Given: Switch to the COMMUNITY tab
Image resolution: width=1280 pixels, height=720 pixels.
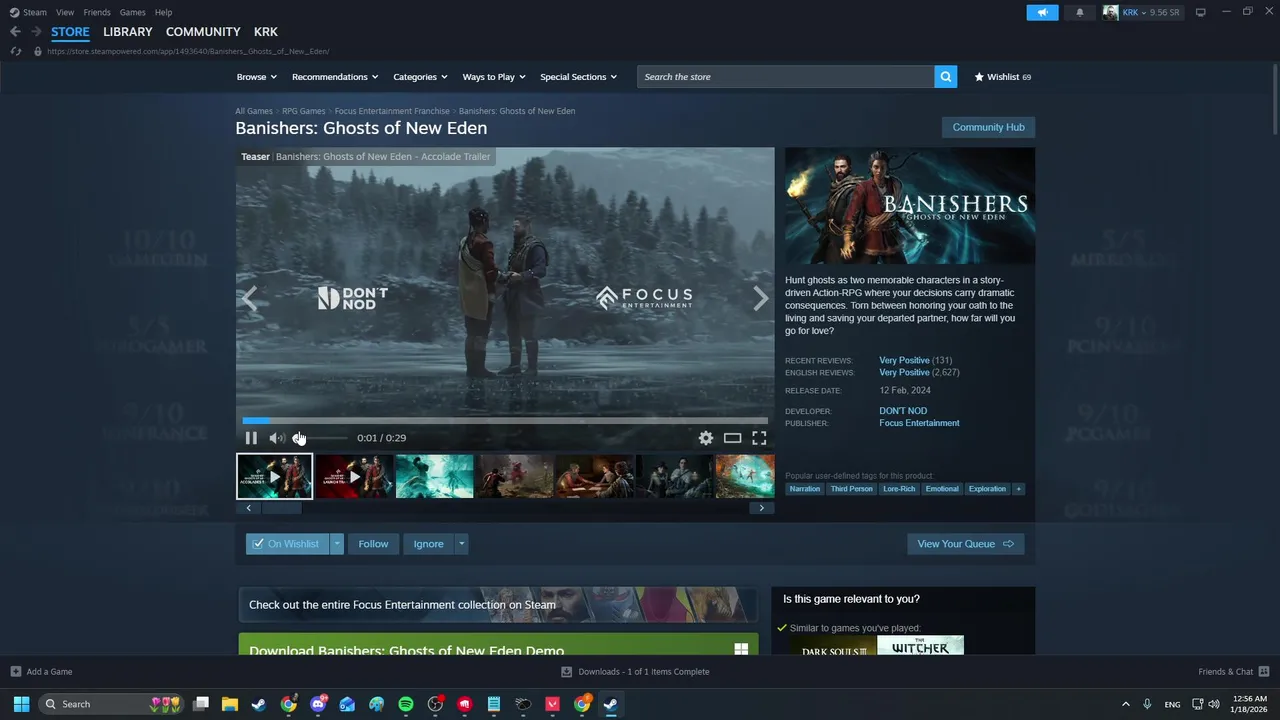Looking at the screenshot, I should (x=203, y=32).
